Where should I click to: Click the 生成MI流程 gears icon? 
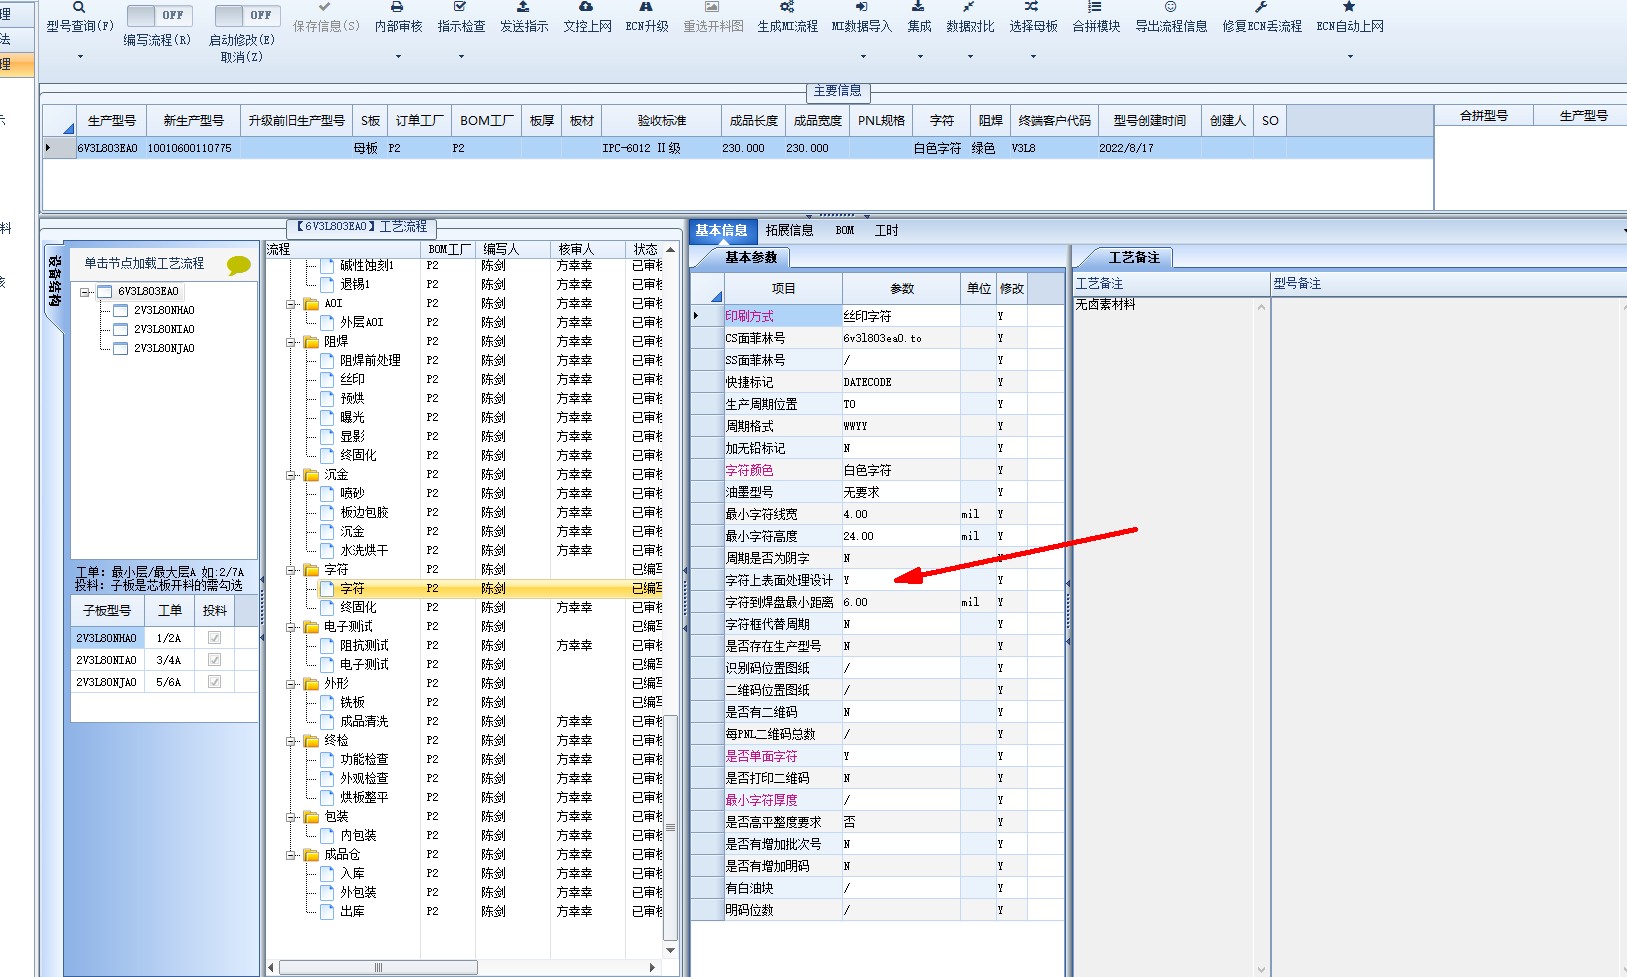787,7
